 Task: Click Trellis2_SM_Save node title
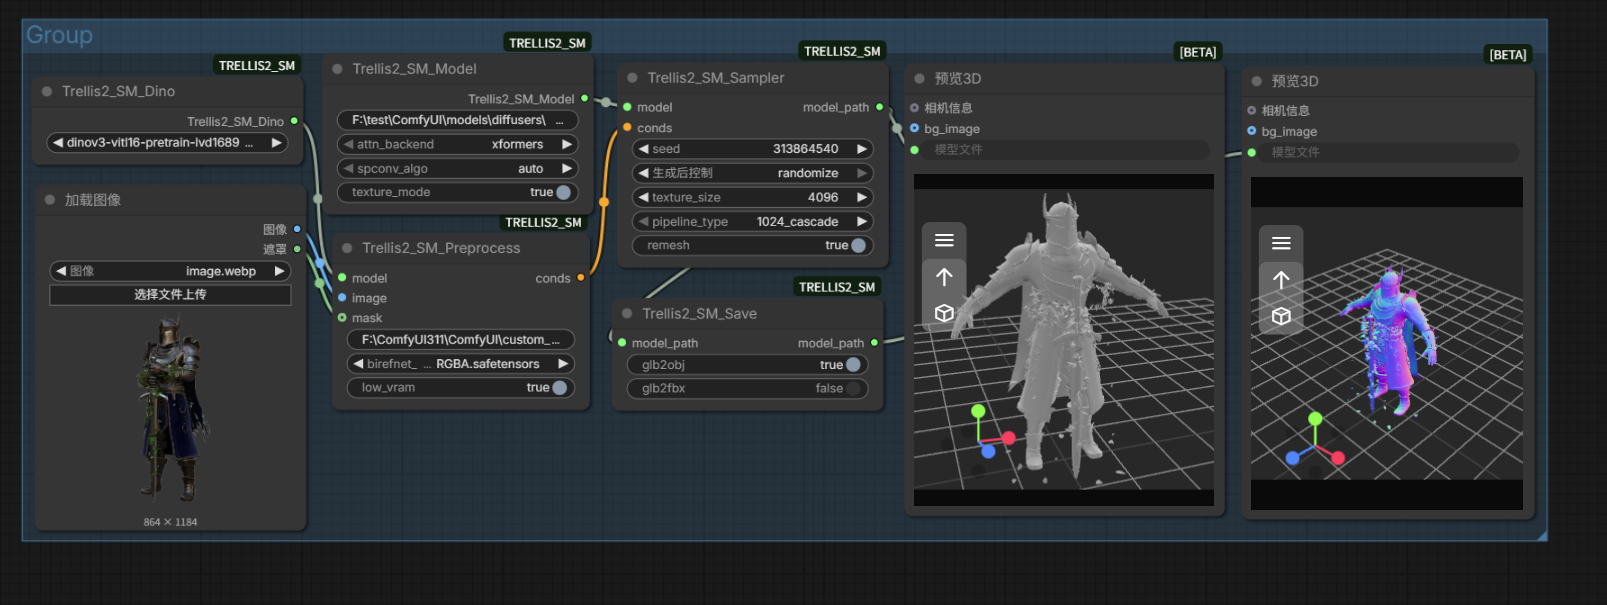click(699, 314)
